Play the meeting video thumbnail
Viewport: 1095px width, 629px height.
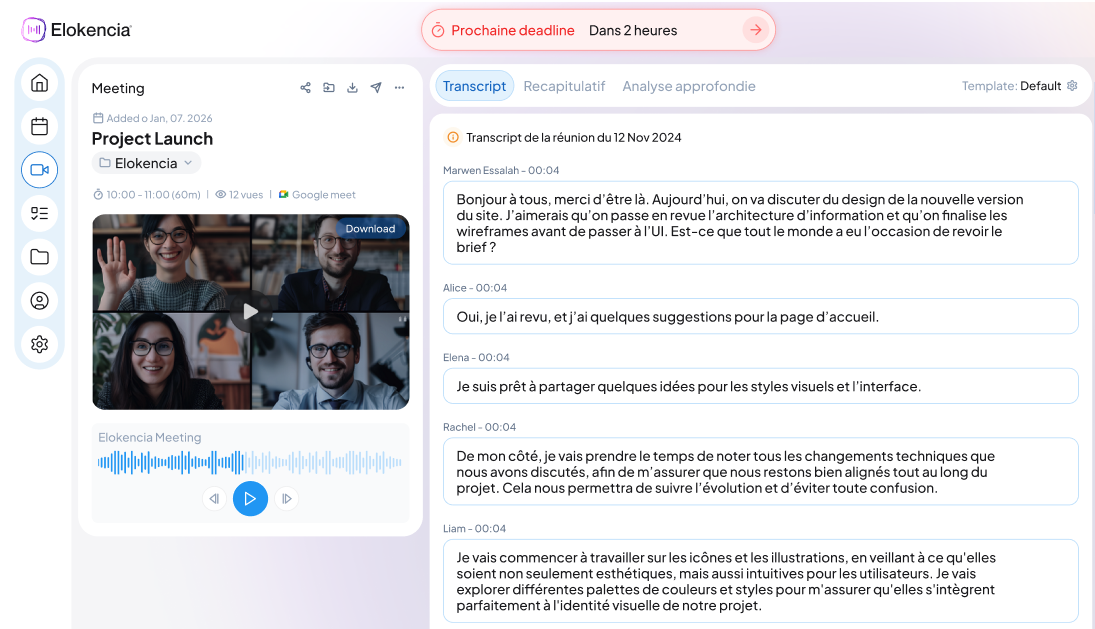[250, 311]
